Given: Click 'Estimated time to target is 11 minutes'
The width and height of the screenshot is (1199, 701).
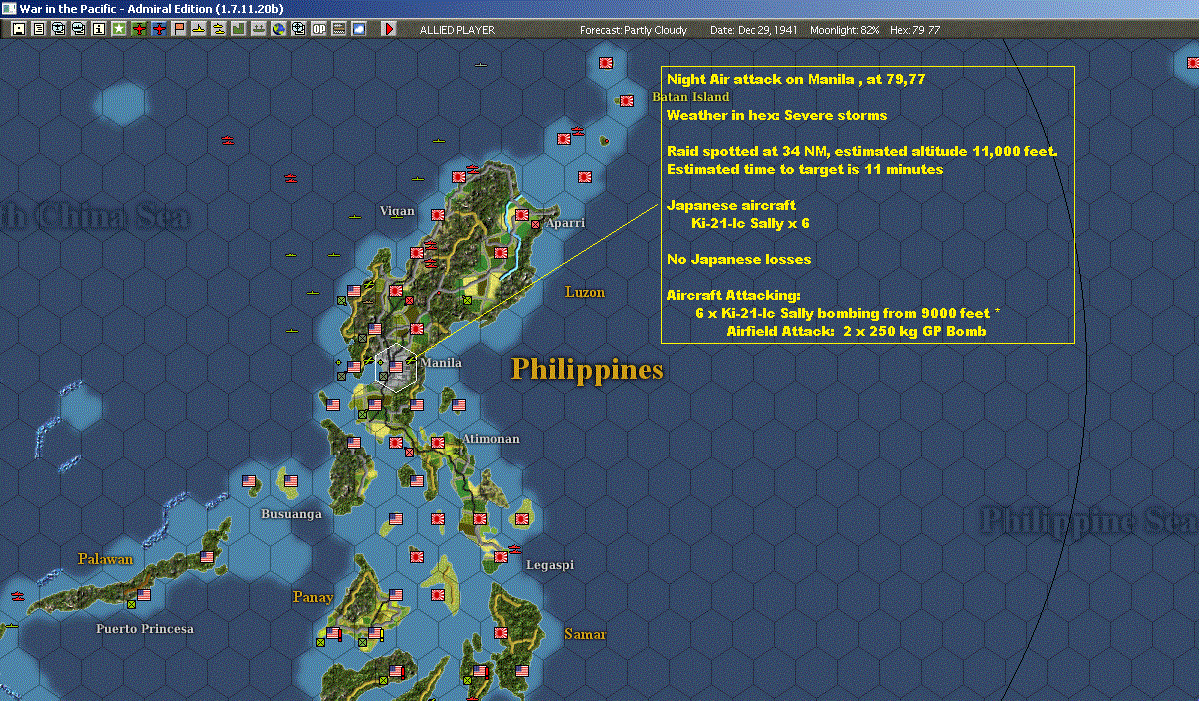Looking at the screenshot, I should tap(805, 170).
